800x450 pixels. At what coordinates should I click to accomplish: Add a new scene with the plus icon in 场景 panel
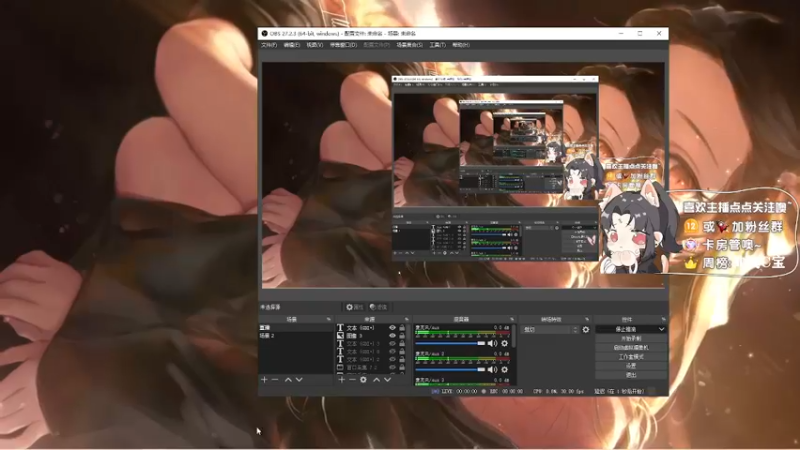point(264,380)
